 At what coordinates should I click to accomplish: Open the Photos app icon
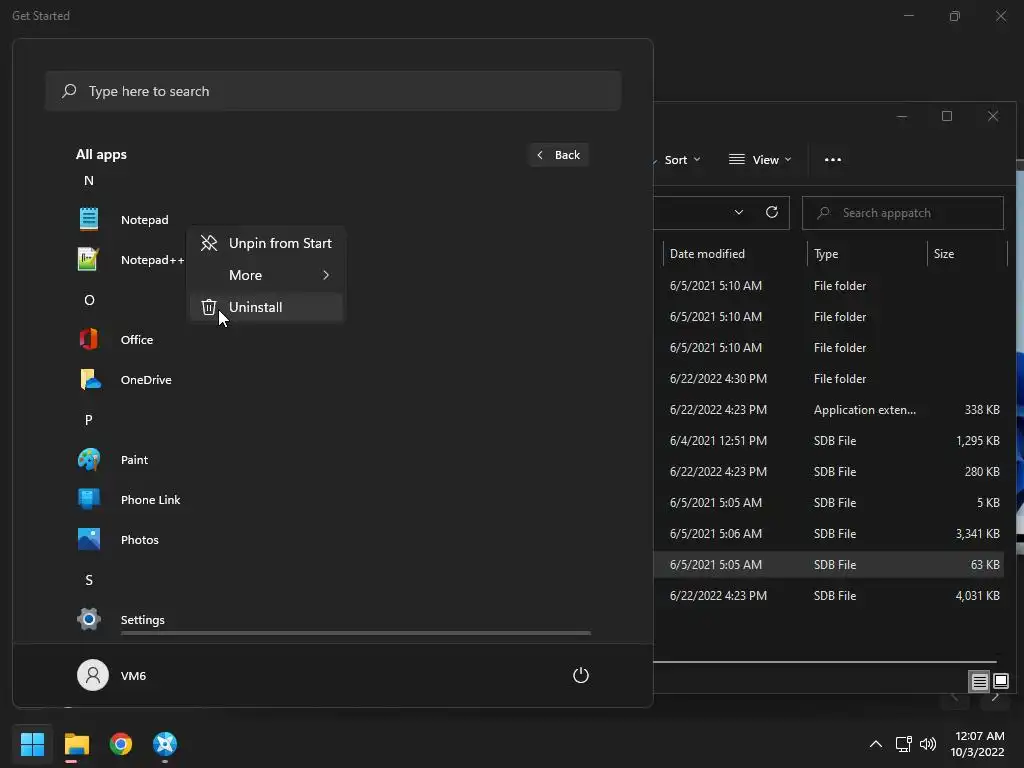(89, 539)
